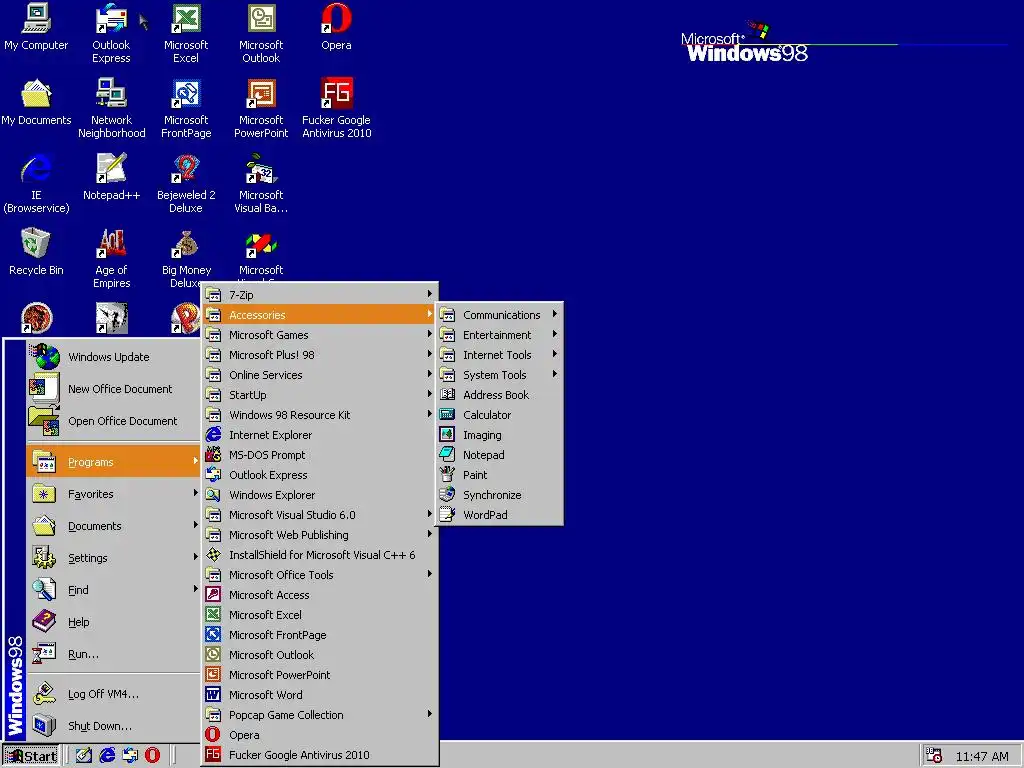
Task: Select Log Off VM4... entry
Action: 113,694
